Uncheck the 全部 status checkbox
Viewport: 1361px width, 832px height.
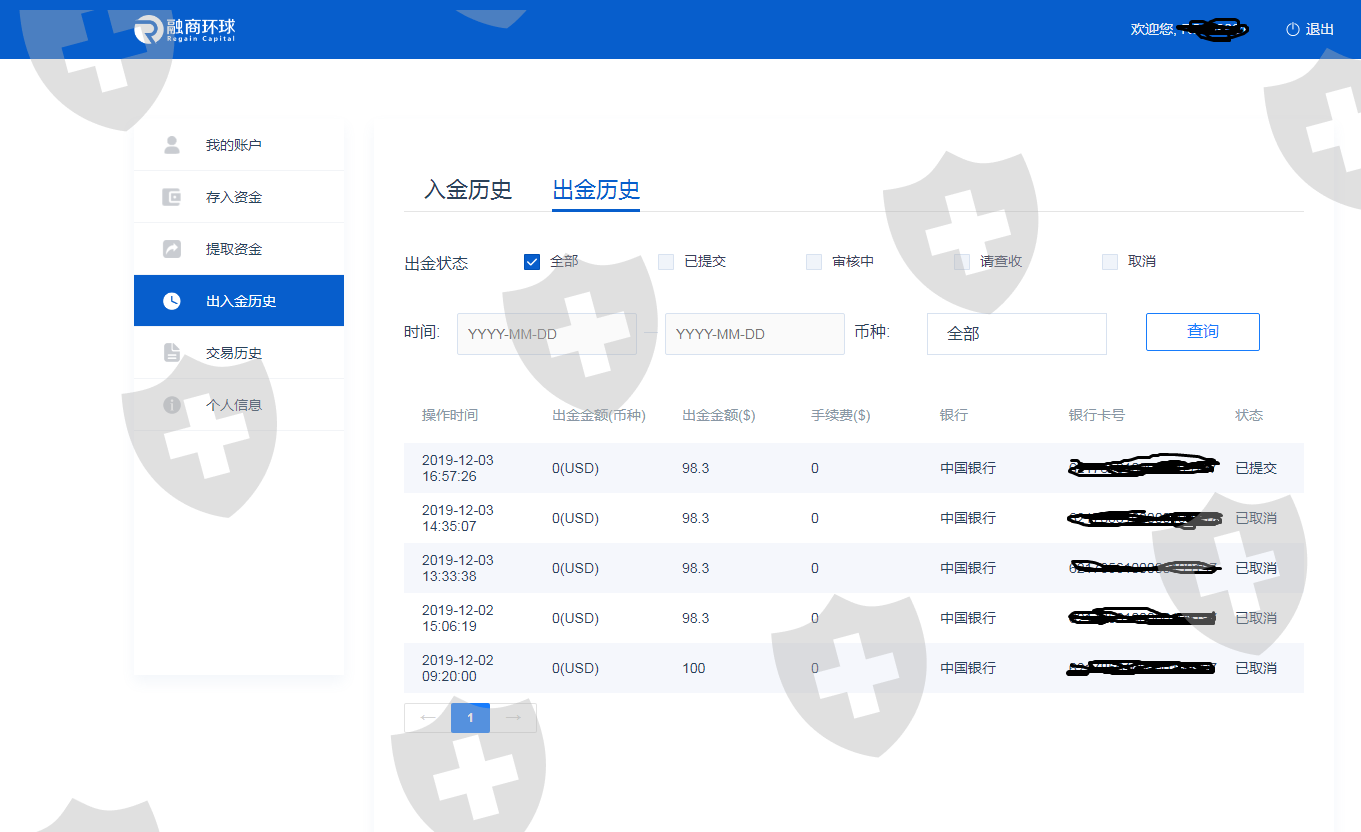532,262
